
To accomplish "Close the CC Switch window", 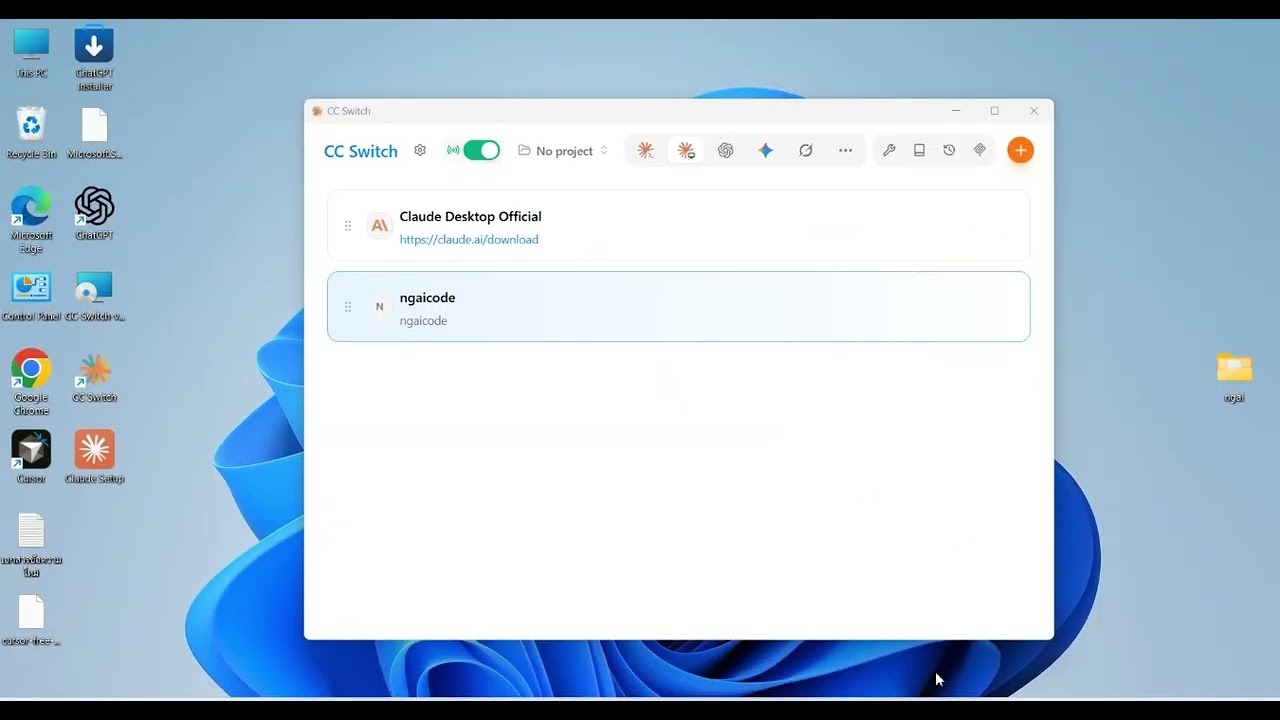I will click(1034, 111).
